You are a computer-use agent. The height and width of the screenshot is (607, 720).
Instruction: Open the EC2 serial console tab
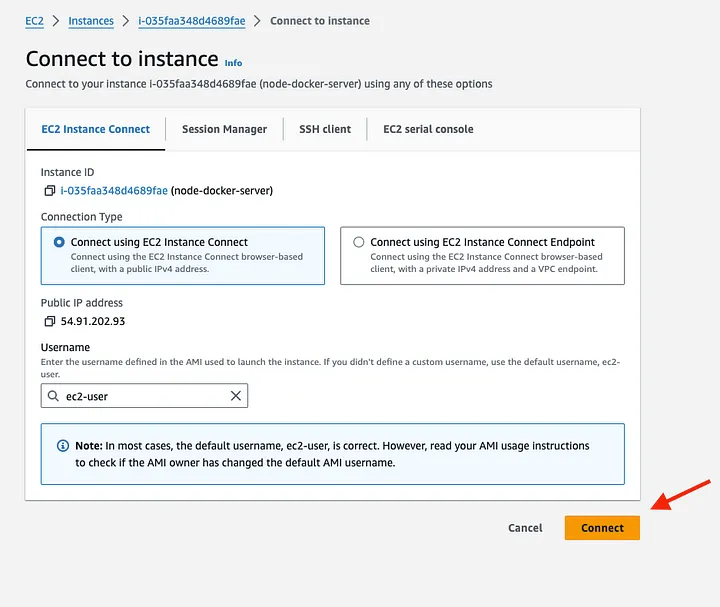[x=428, y=129]
